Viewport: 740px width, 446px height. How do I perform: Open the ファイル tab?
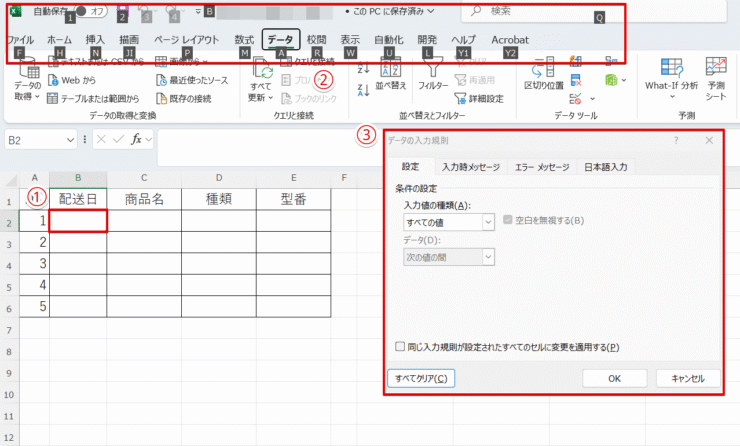click(20, 40)
